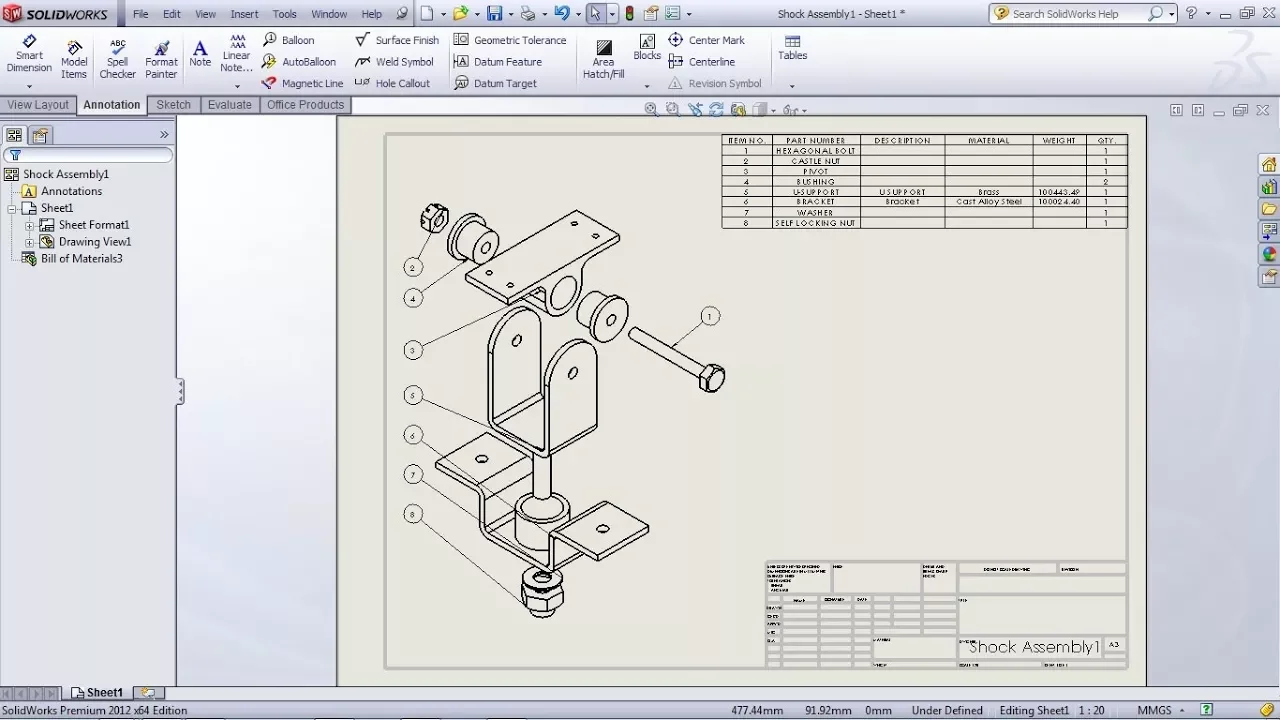Open the Tools menu
Viewport: 1280px width, 720px height.
click(x=285, y=14)
